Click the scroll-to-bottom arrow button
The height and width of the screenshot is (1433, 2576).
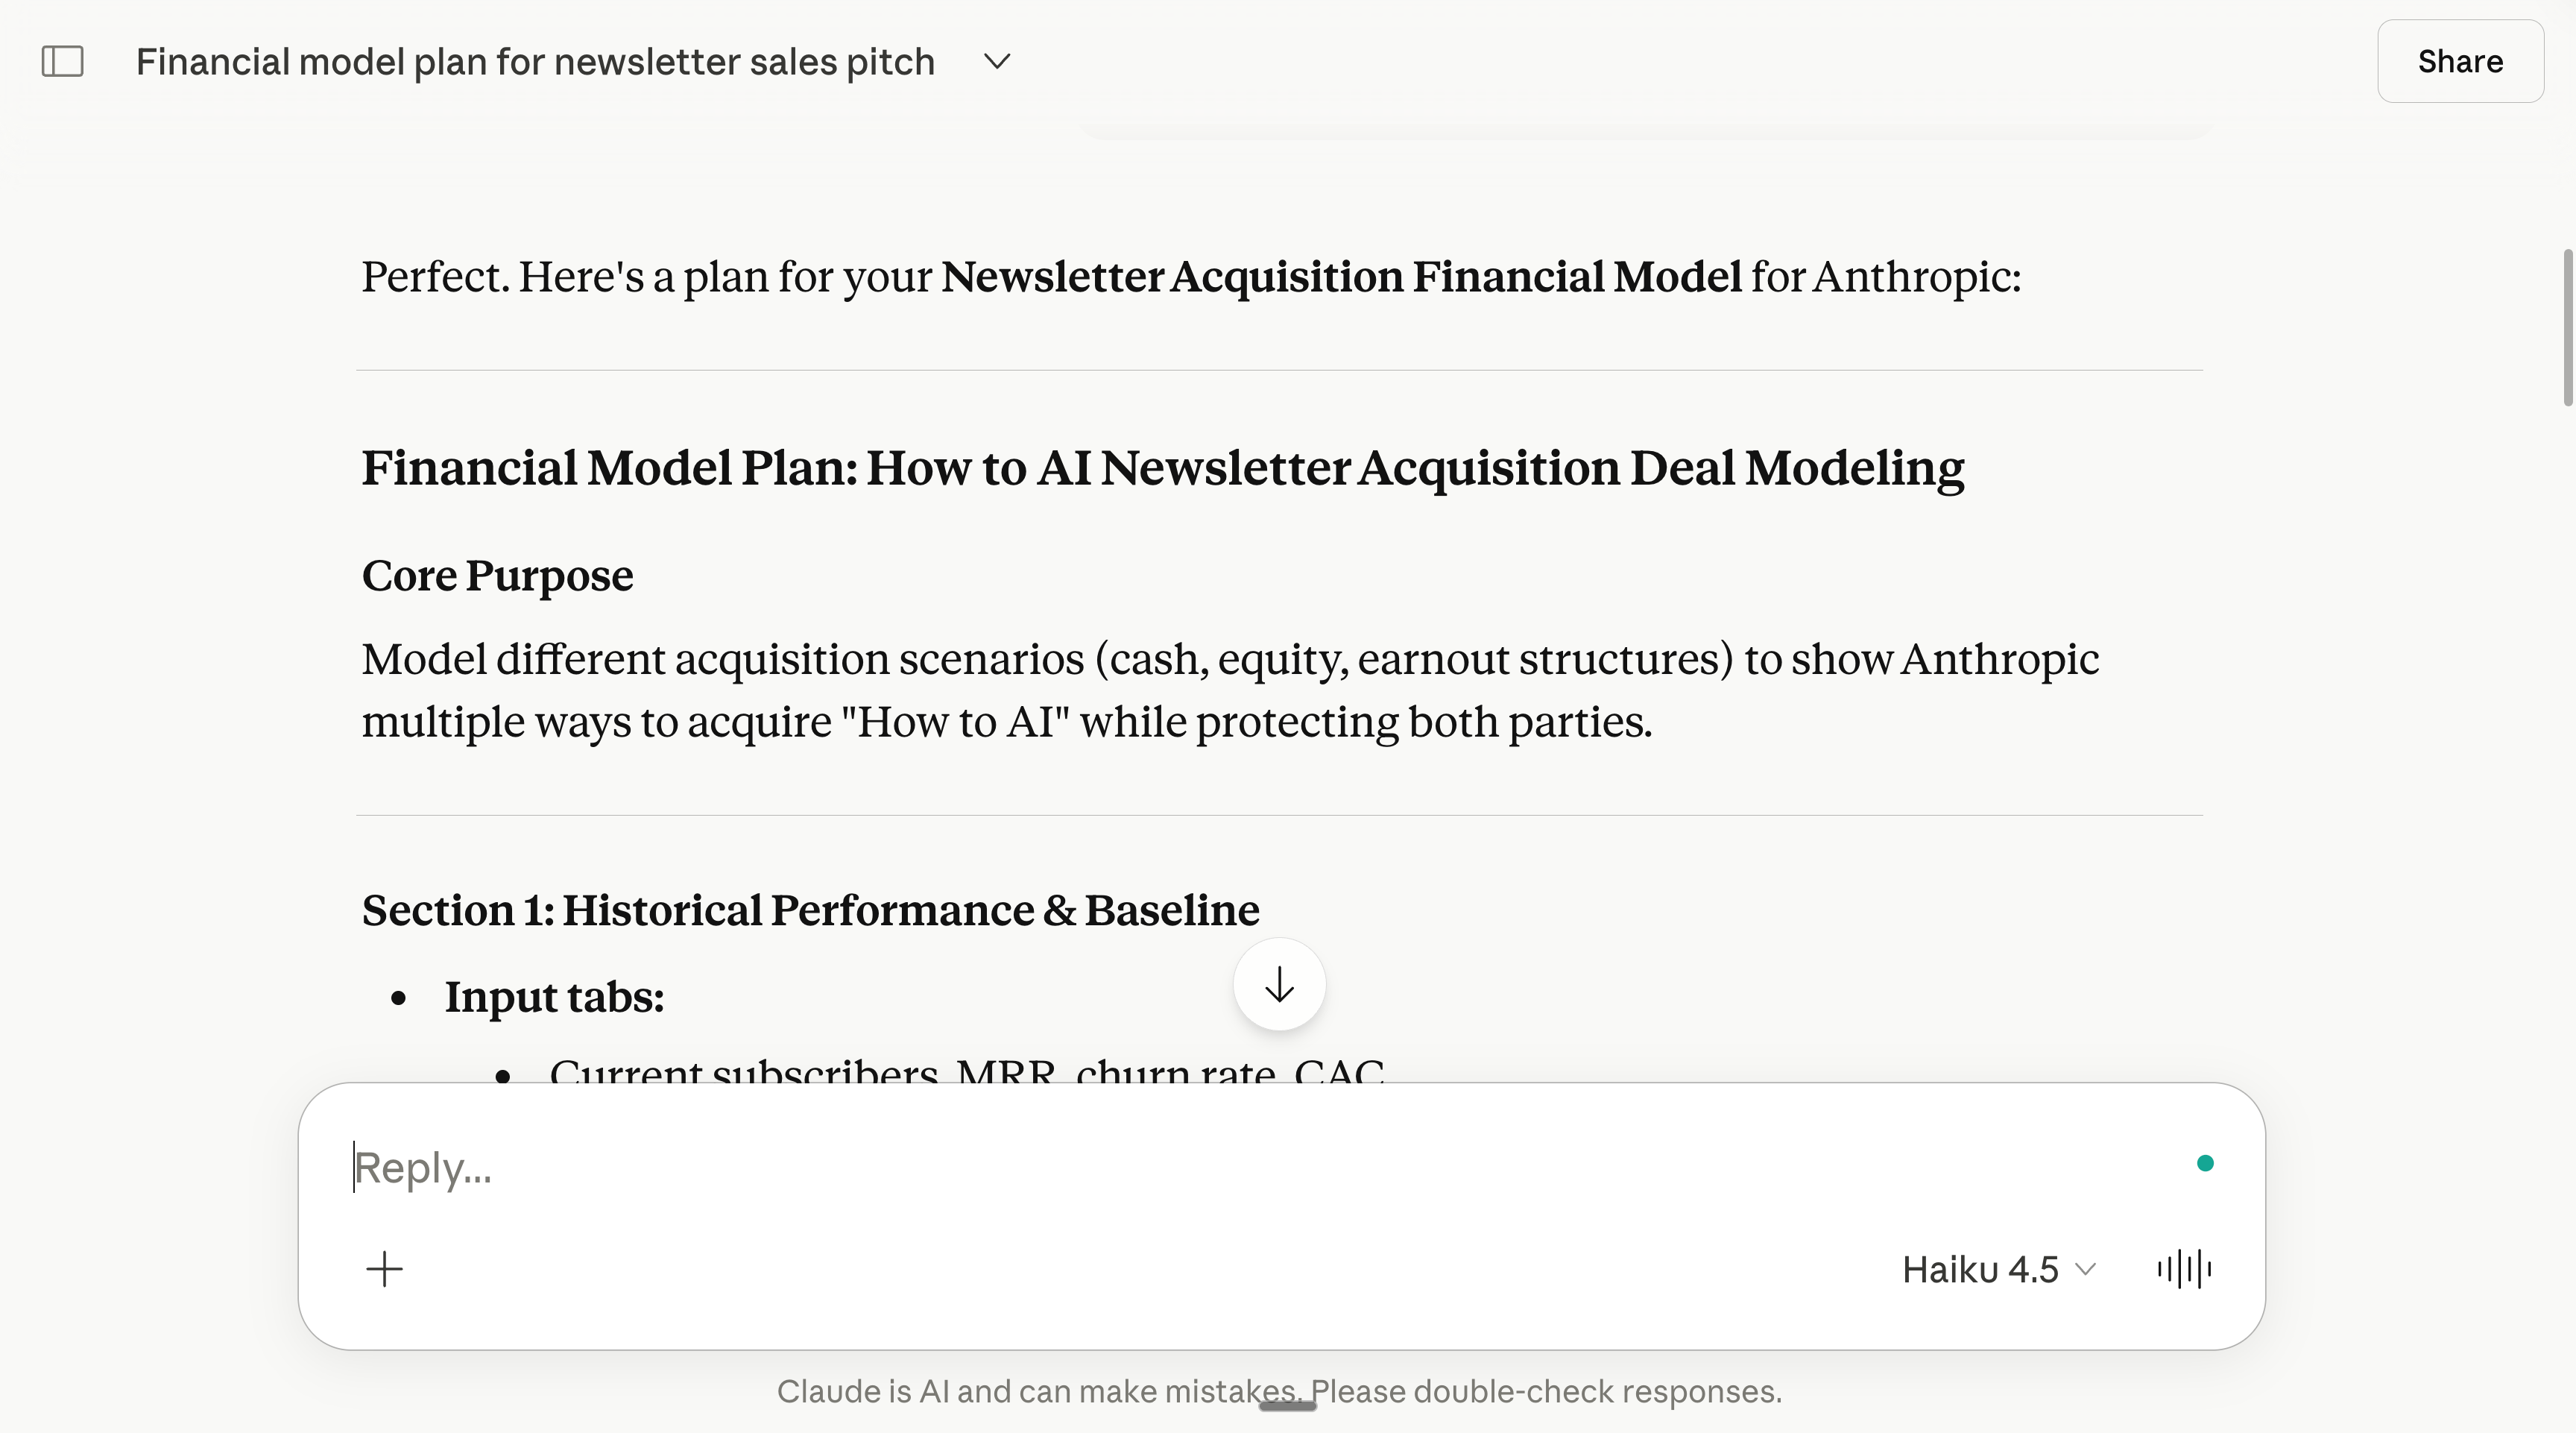[x=1279, y=985]
